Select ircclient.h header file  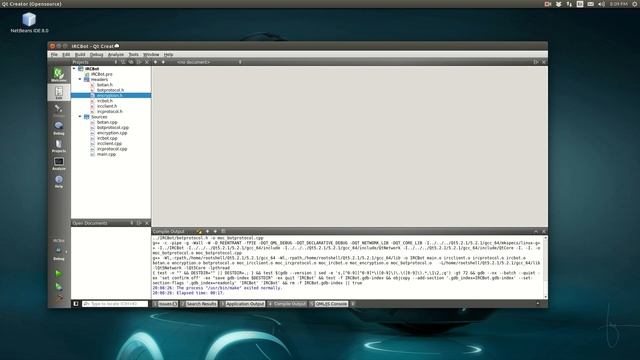click(x=107, y=106)
